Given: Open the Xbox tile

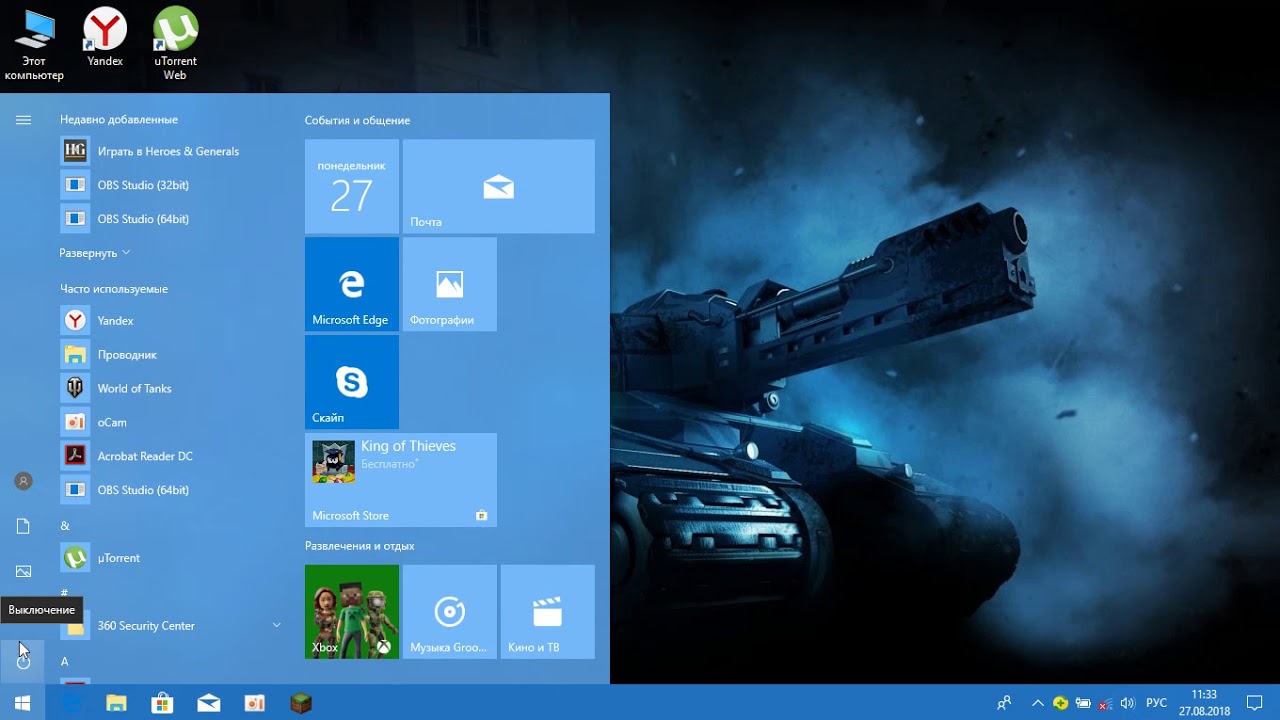Looking at the screenshot, I should [x=352, y=612].
